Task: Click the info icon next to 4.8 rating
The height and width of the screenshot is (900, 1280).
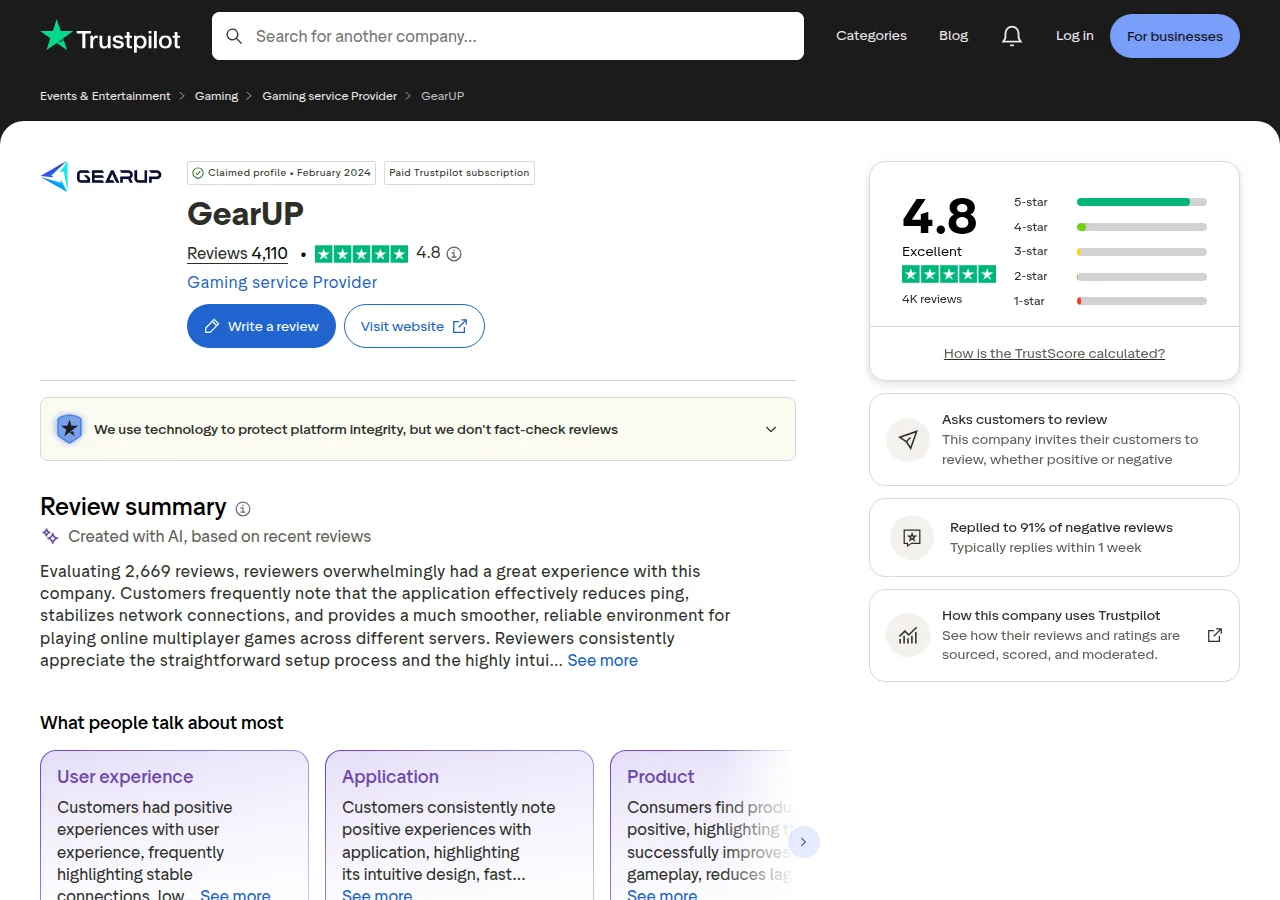Action: point(454,254)
